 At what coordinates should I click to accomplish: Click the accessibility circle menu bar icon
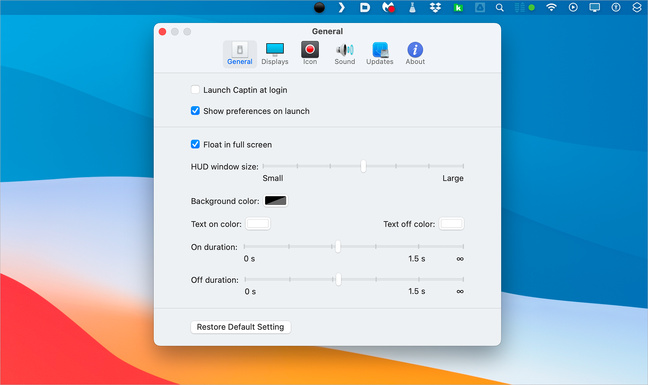coord(616,7)
